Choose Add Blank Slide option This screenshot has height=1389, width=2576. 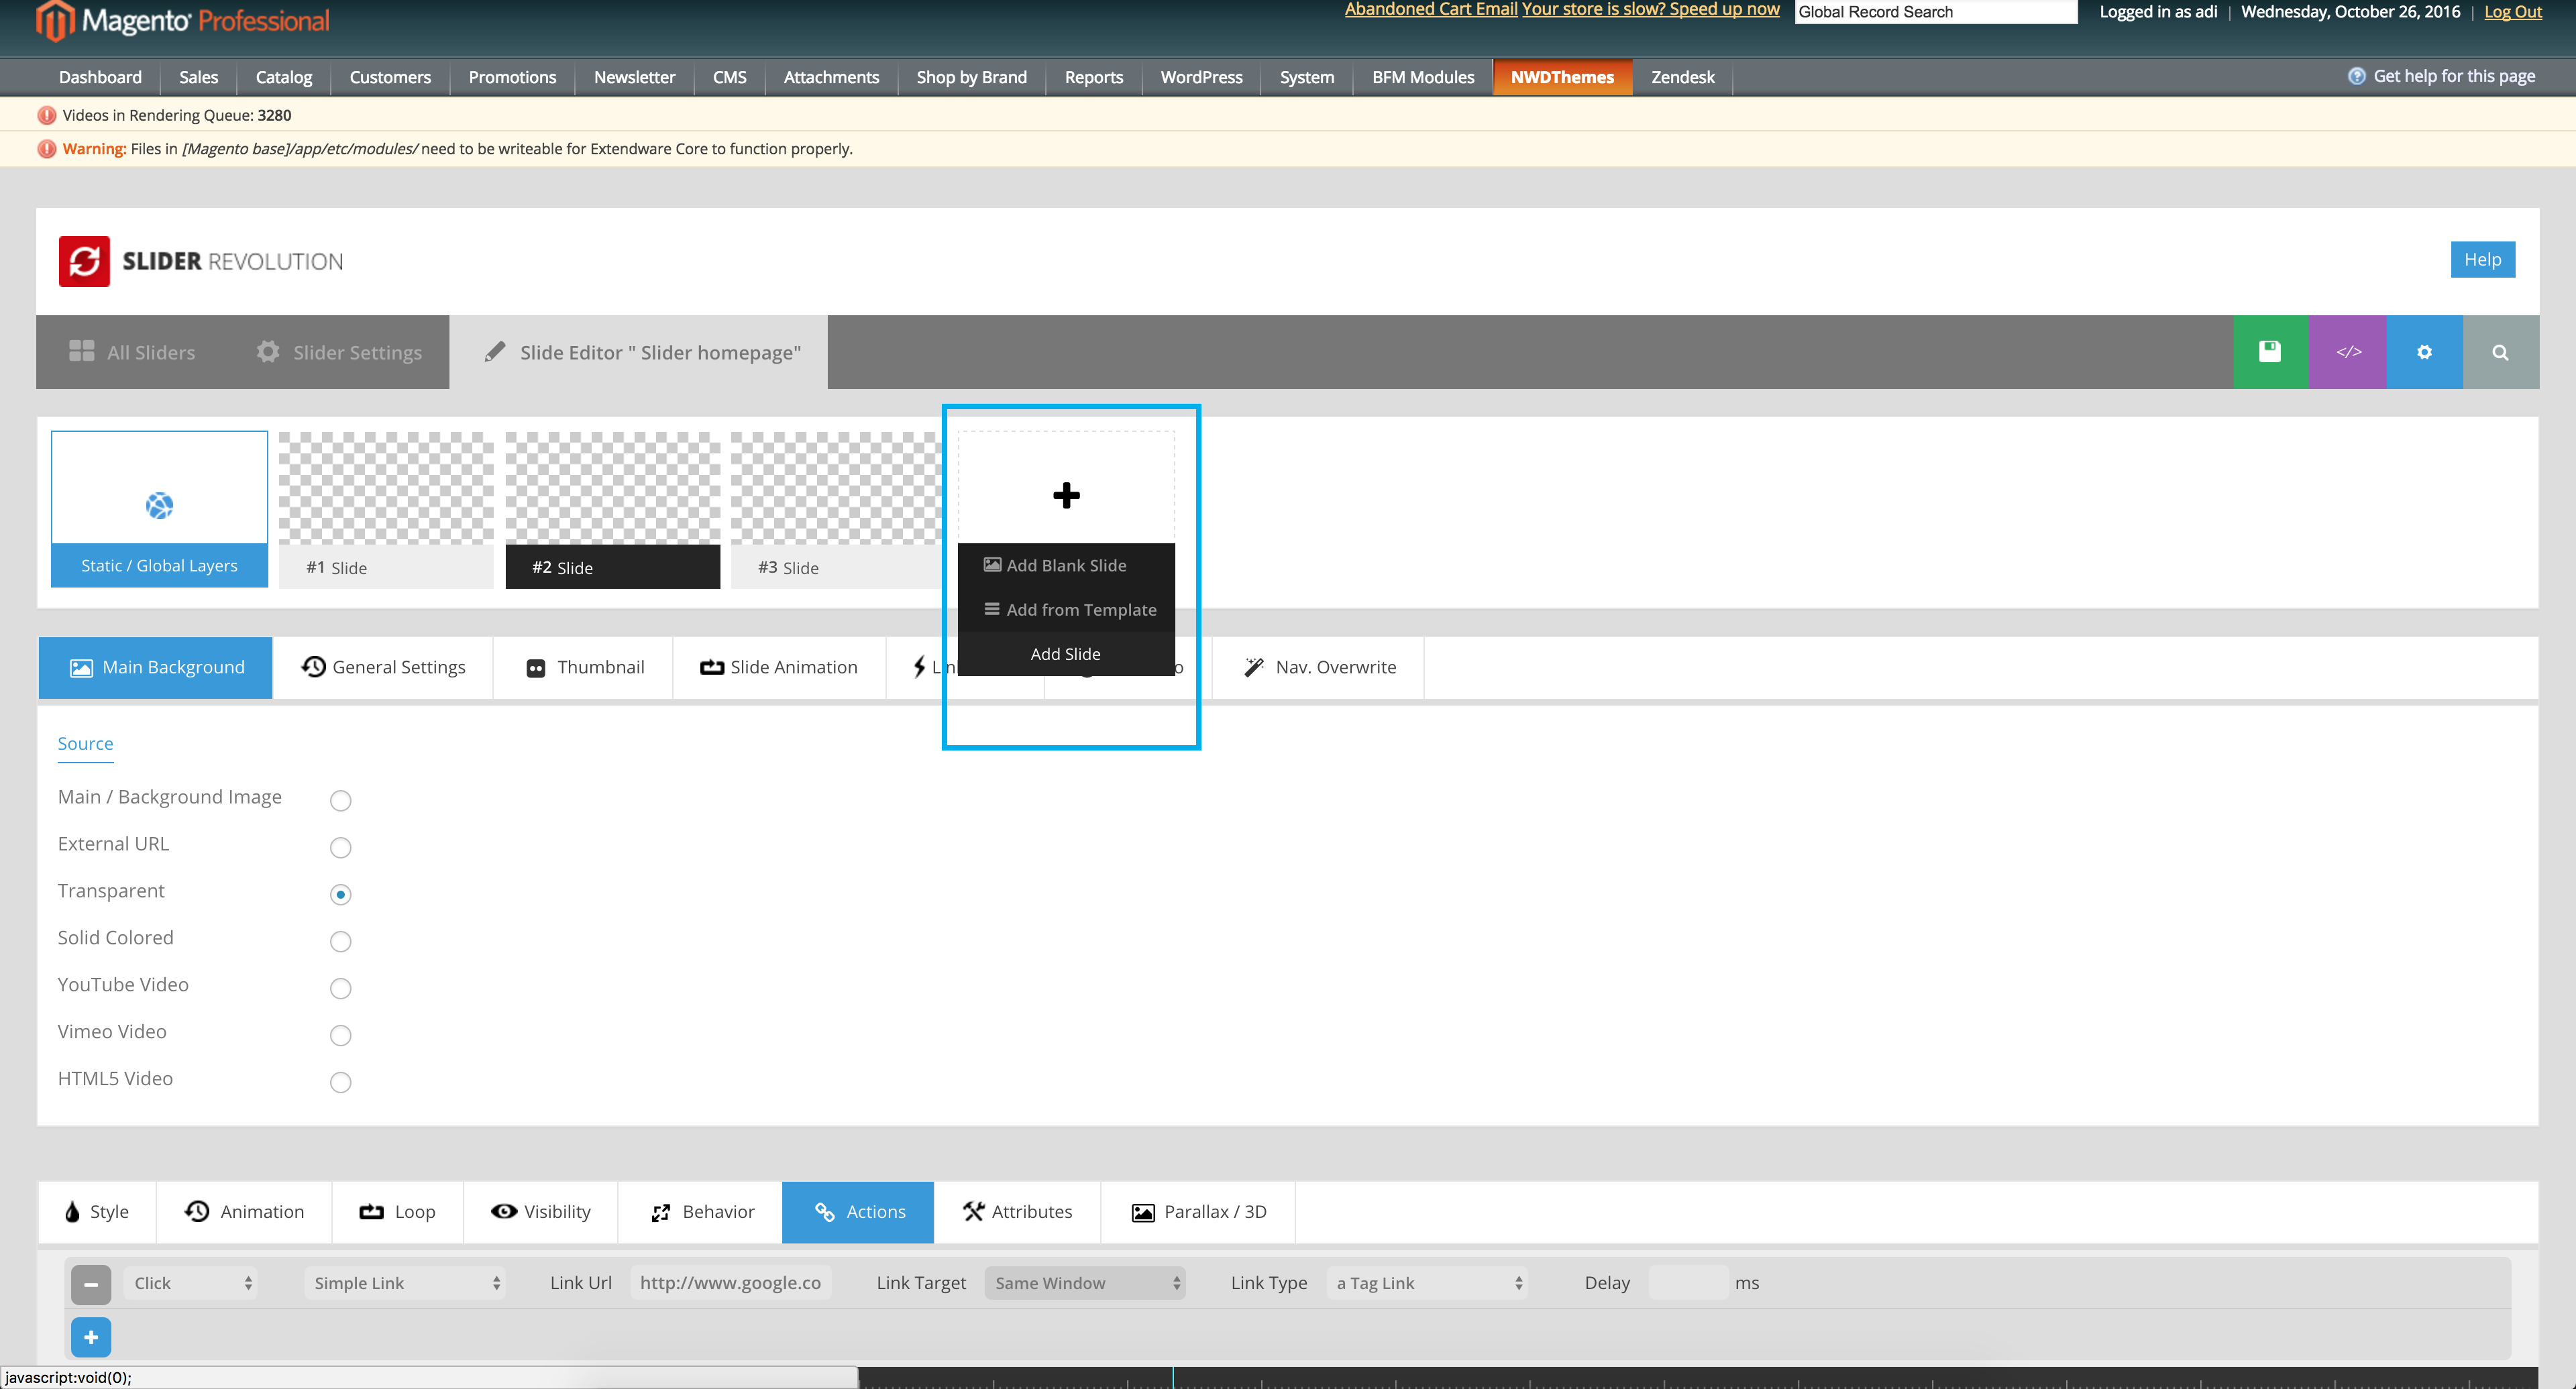(1066, 565)
